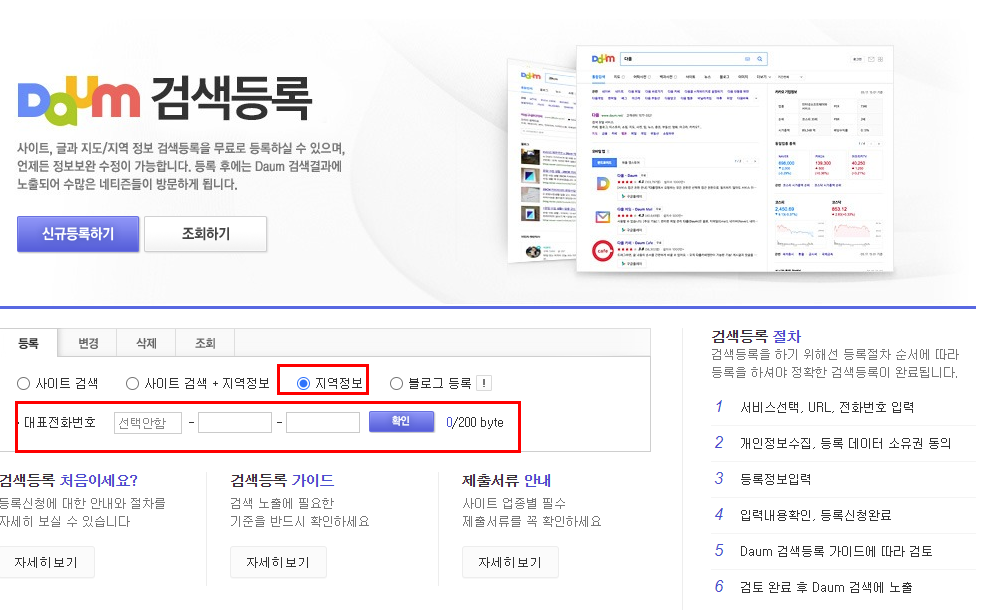The width and height of the screenshot is (1003, 615).
Task: Open 자세히보기 under 검색등록 처음이세요?
Action: [46, 562]
